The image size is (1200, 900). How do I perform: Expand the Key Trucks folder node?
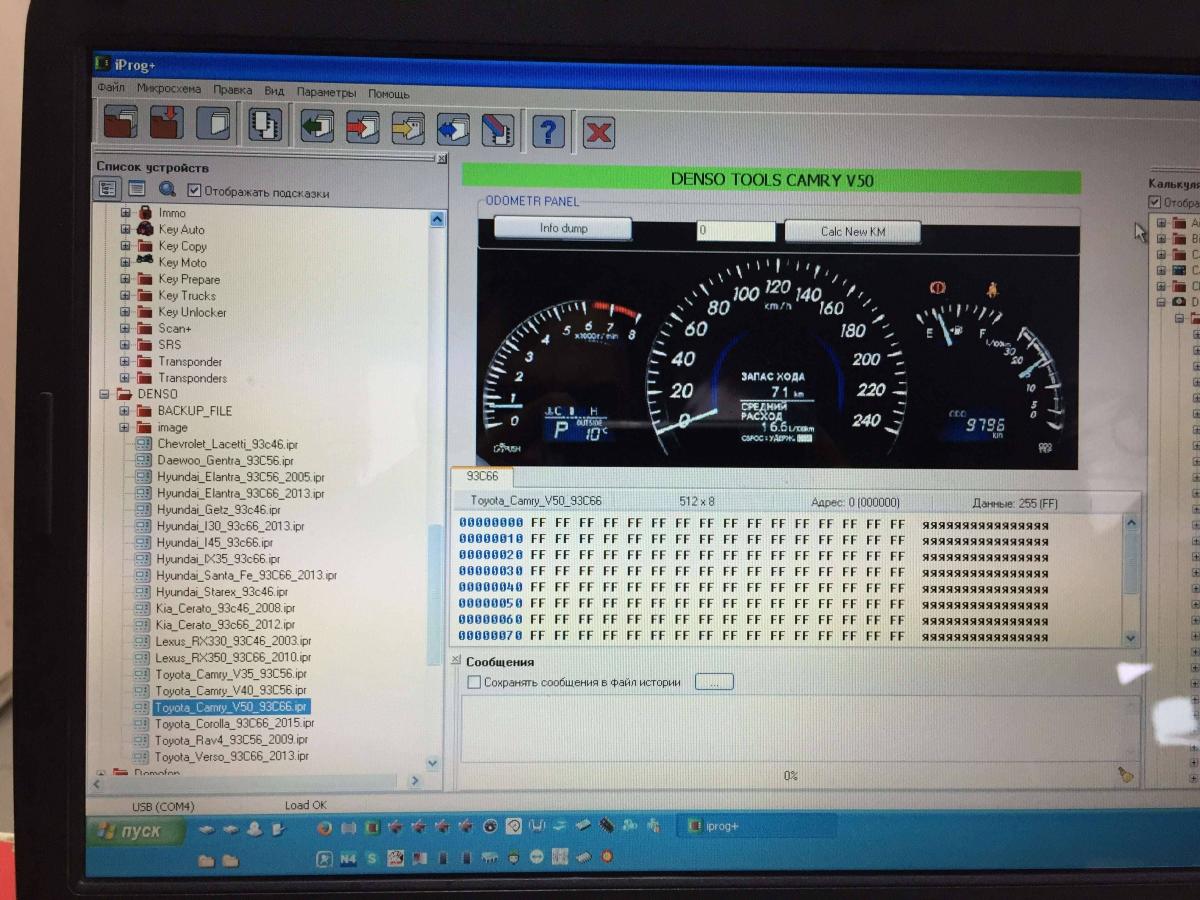click(x=125, y=295)
